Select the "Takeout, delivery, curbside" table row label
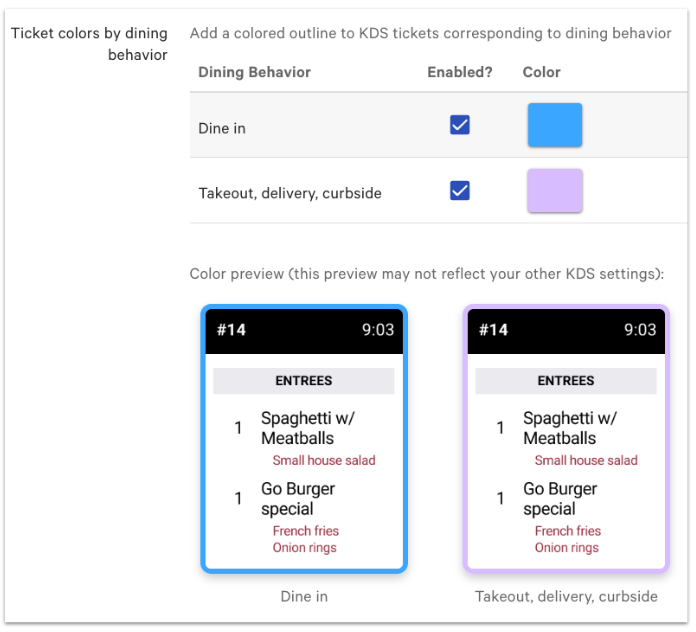Viewport: 696px width, 632px height. (290, 193)
